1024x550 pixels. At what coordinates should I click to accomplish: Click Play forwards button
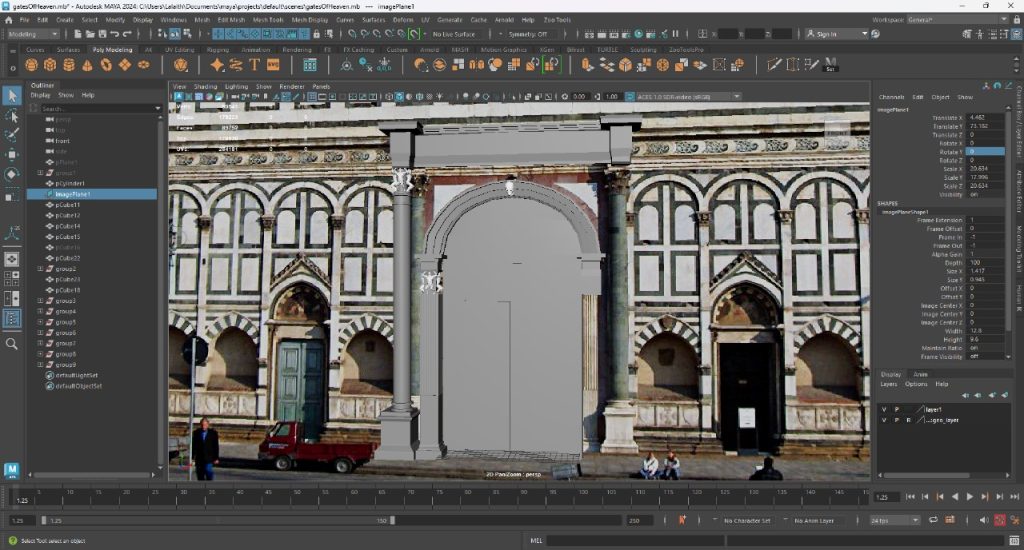coord(970,497)
